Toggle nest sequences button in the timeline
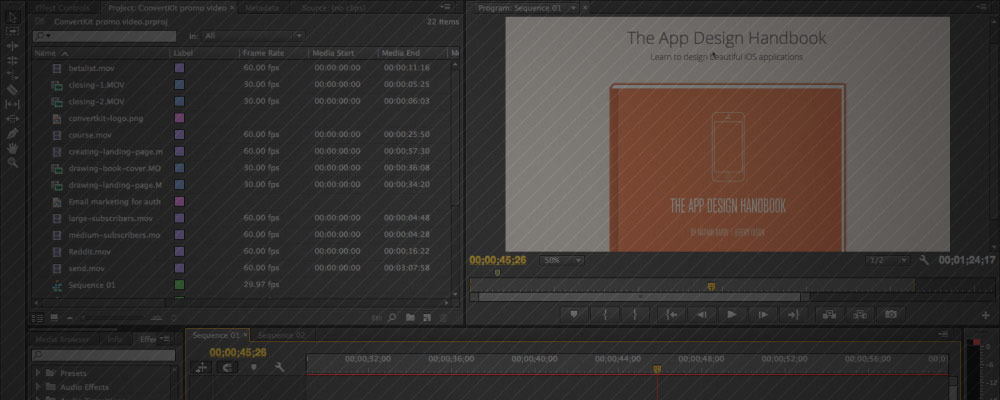Viewport: 1000px width, 400px height. (x=203, y=368)
